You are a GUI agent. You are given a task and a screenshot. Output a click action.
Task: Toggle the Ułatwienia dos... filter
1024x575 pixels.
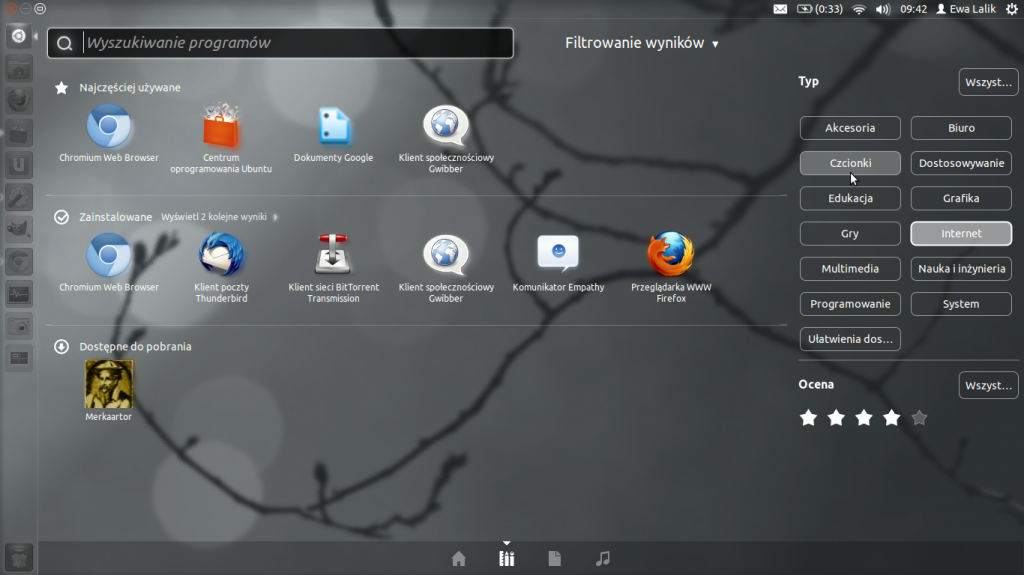click(850, 340)
